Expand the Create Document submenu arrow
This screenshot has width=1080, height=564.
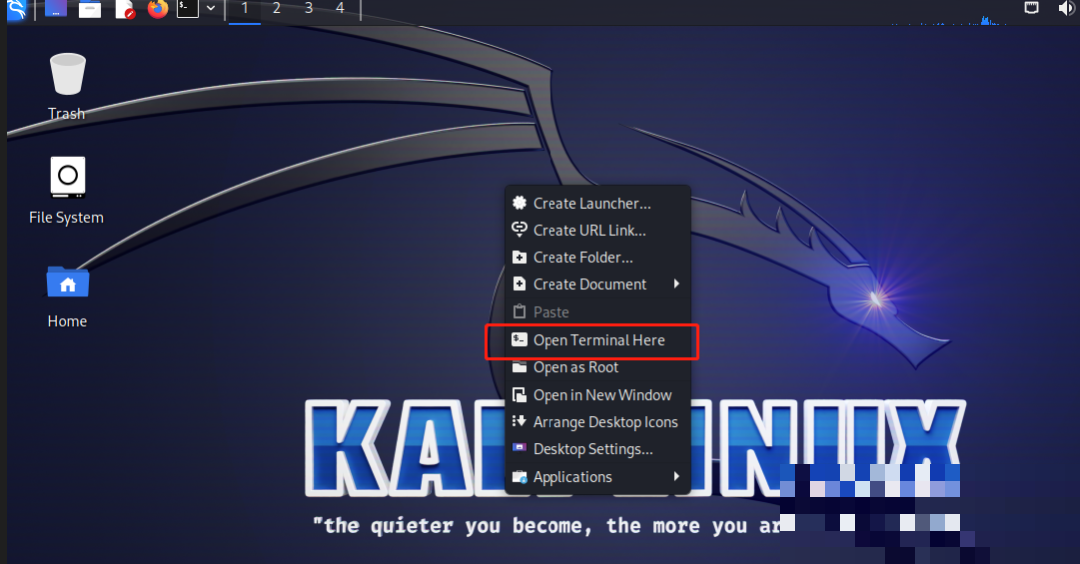pos(676,284)
